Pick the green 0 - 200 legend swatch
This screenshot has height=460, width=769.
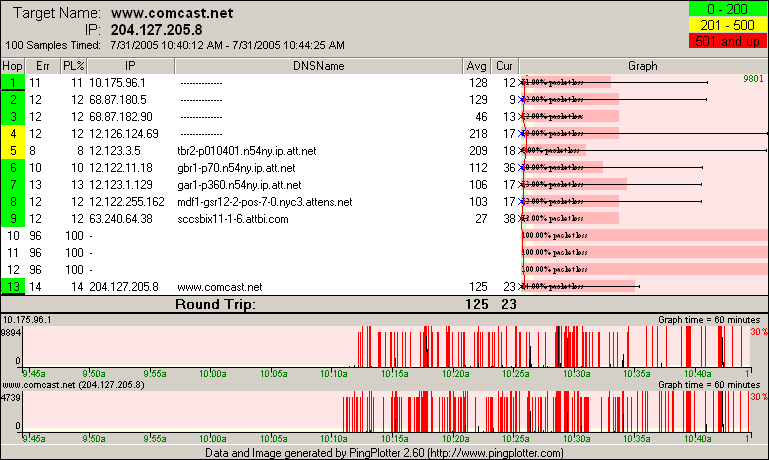tap(727, 9)
